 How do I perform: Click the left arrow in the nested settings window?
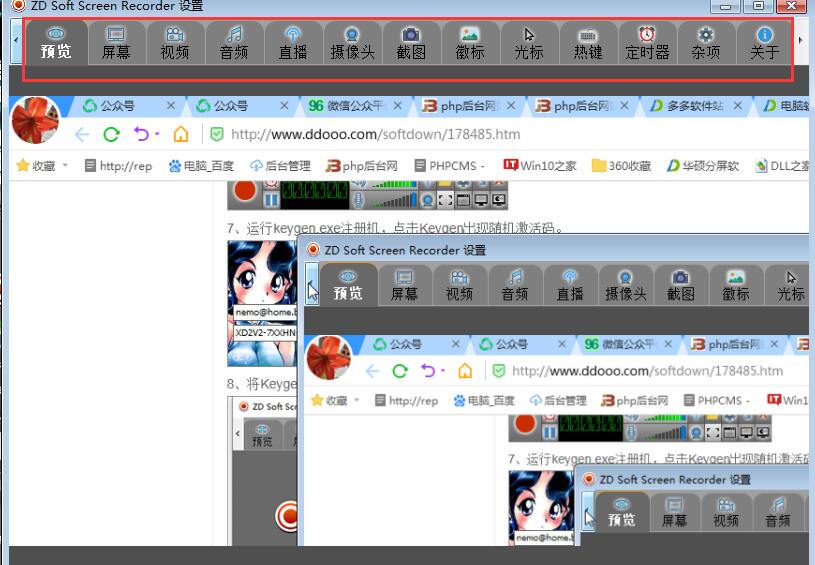[312, 284]
